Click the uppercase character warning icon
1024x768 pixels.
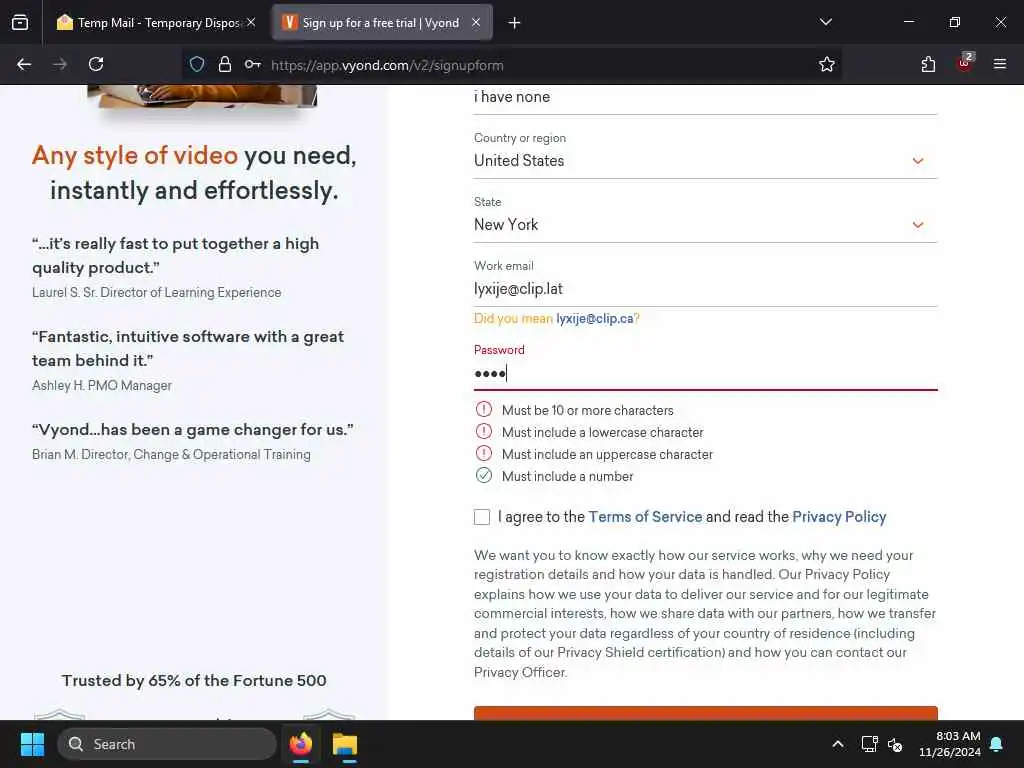pos(484,453)
